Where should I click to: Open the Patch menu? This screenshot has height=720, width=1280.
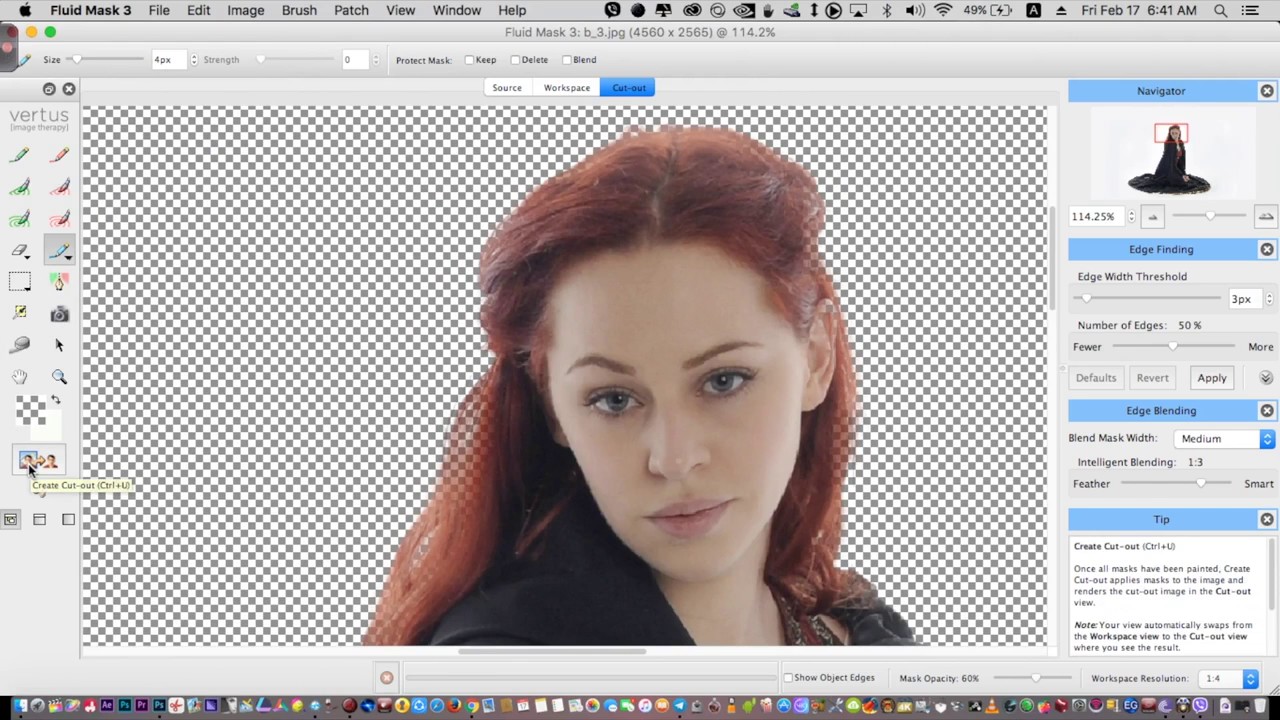[351, 10]
